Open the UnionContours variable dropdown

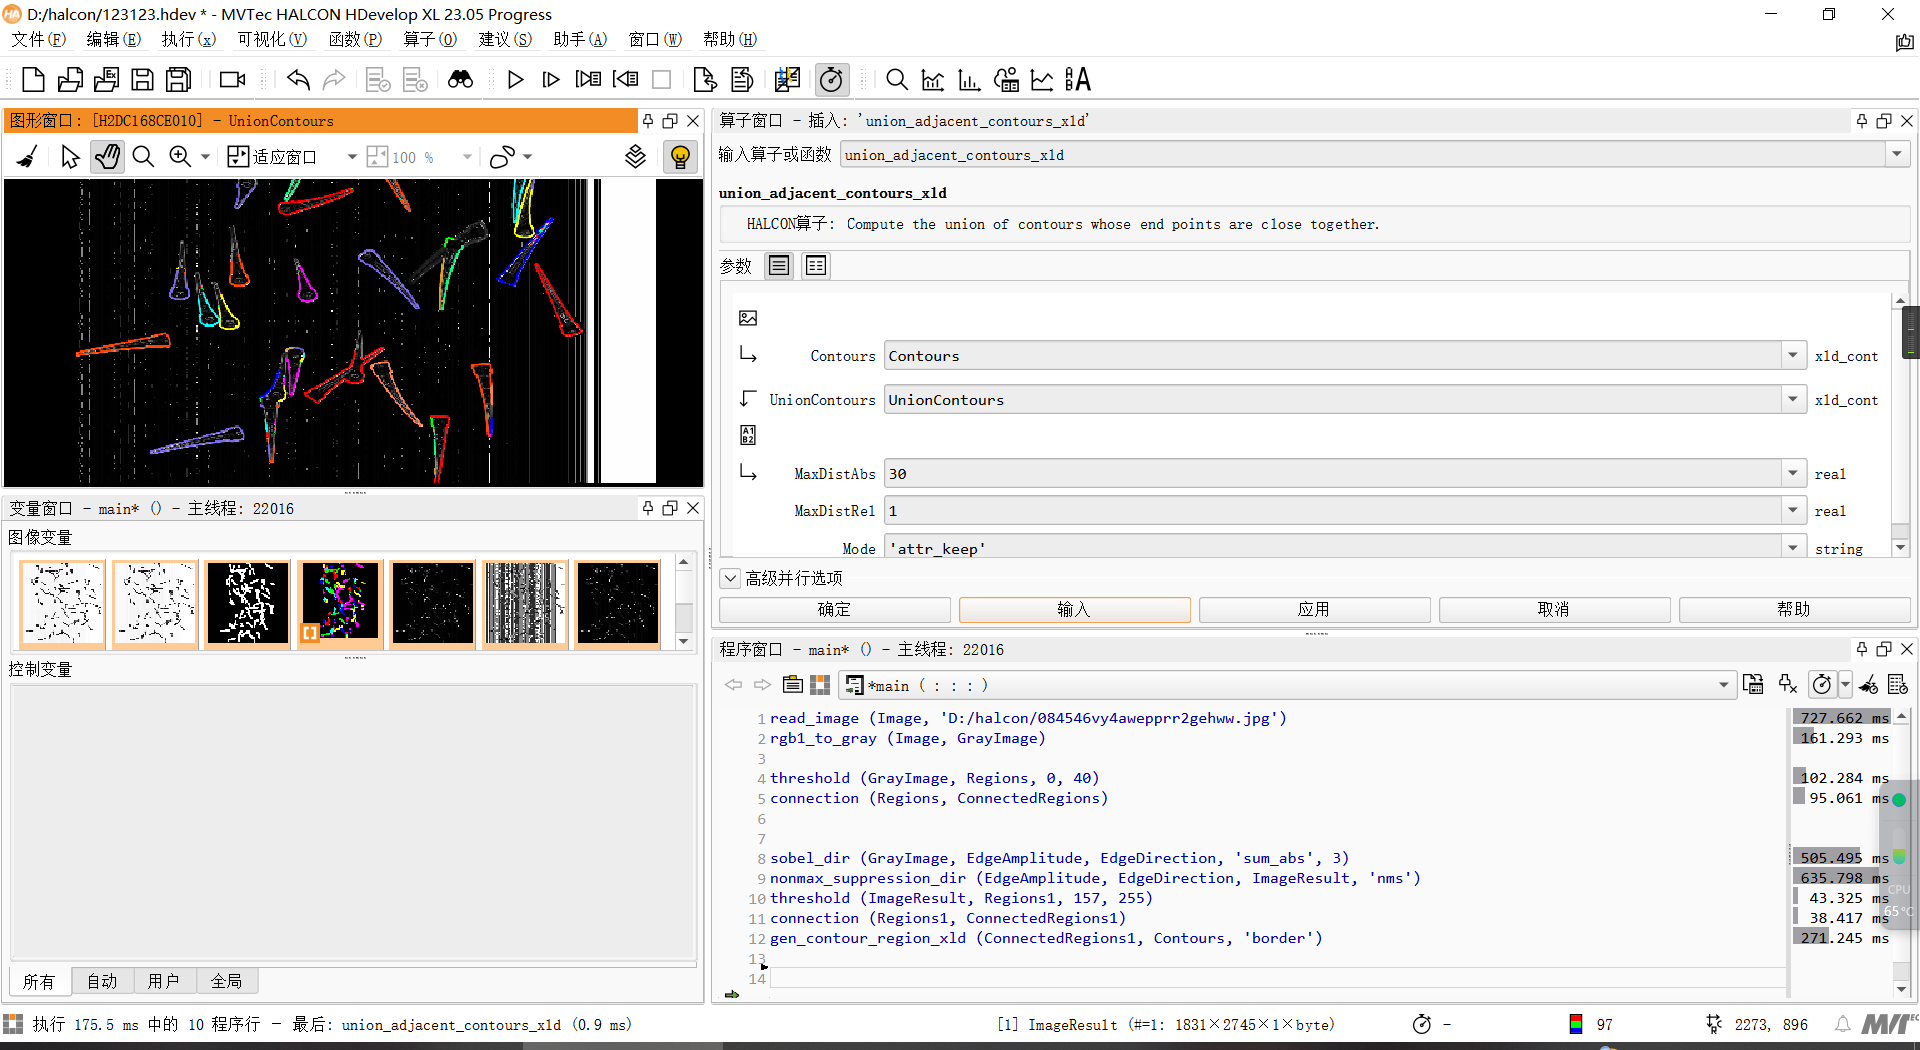(1793, 400)
